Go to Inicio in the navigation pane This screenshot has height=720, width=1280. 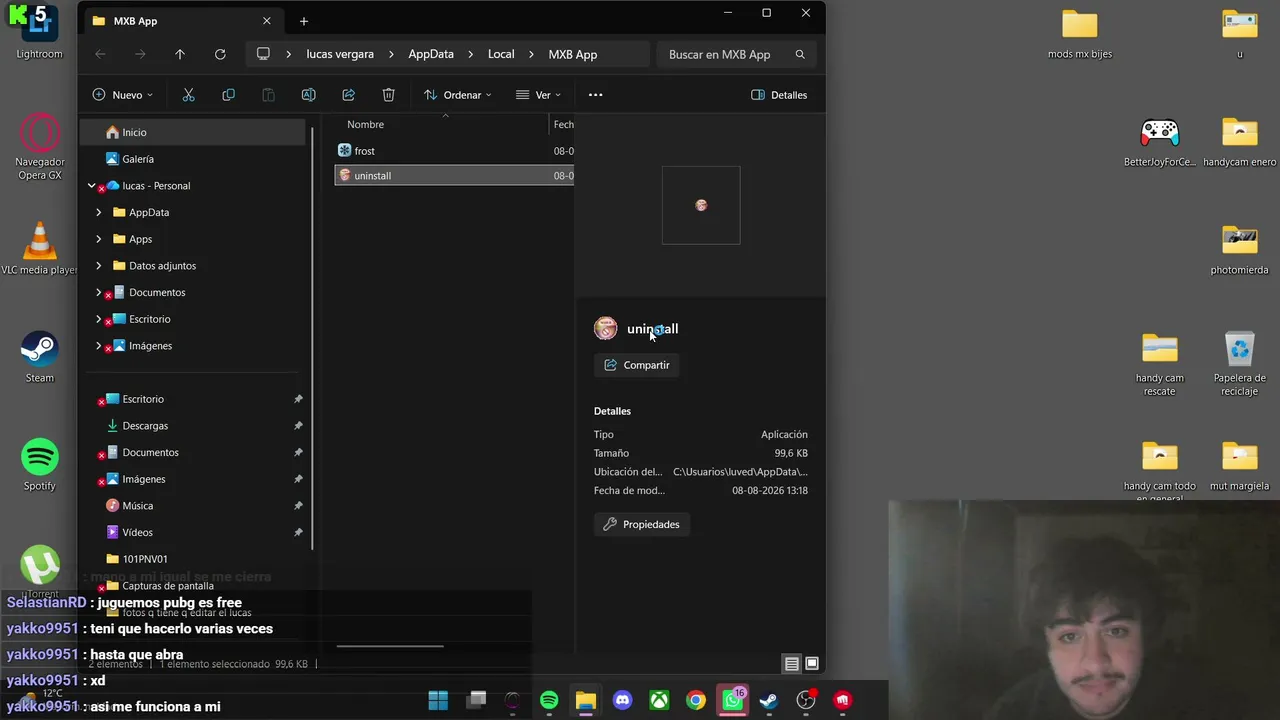tap(193, 132)
